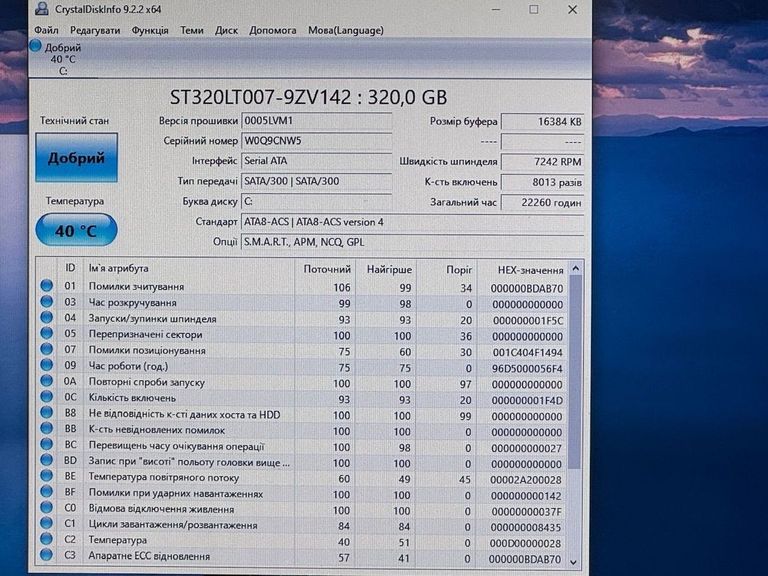Click the standard field ATA8-ACS version 4
Image resolution: width=768 pixels, height=576 pixels.
(x=412, y=222)
